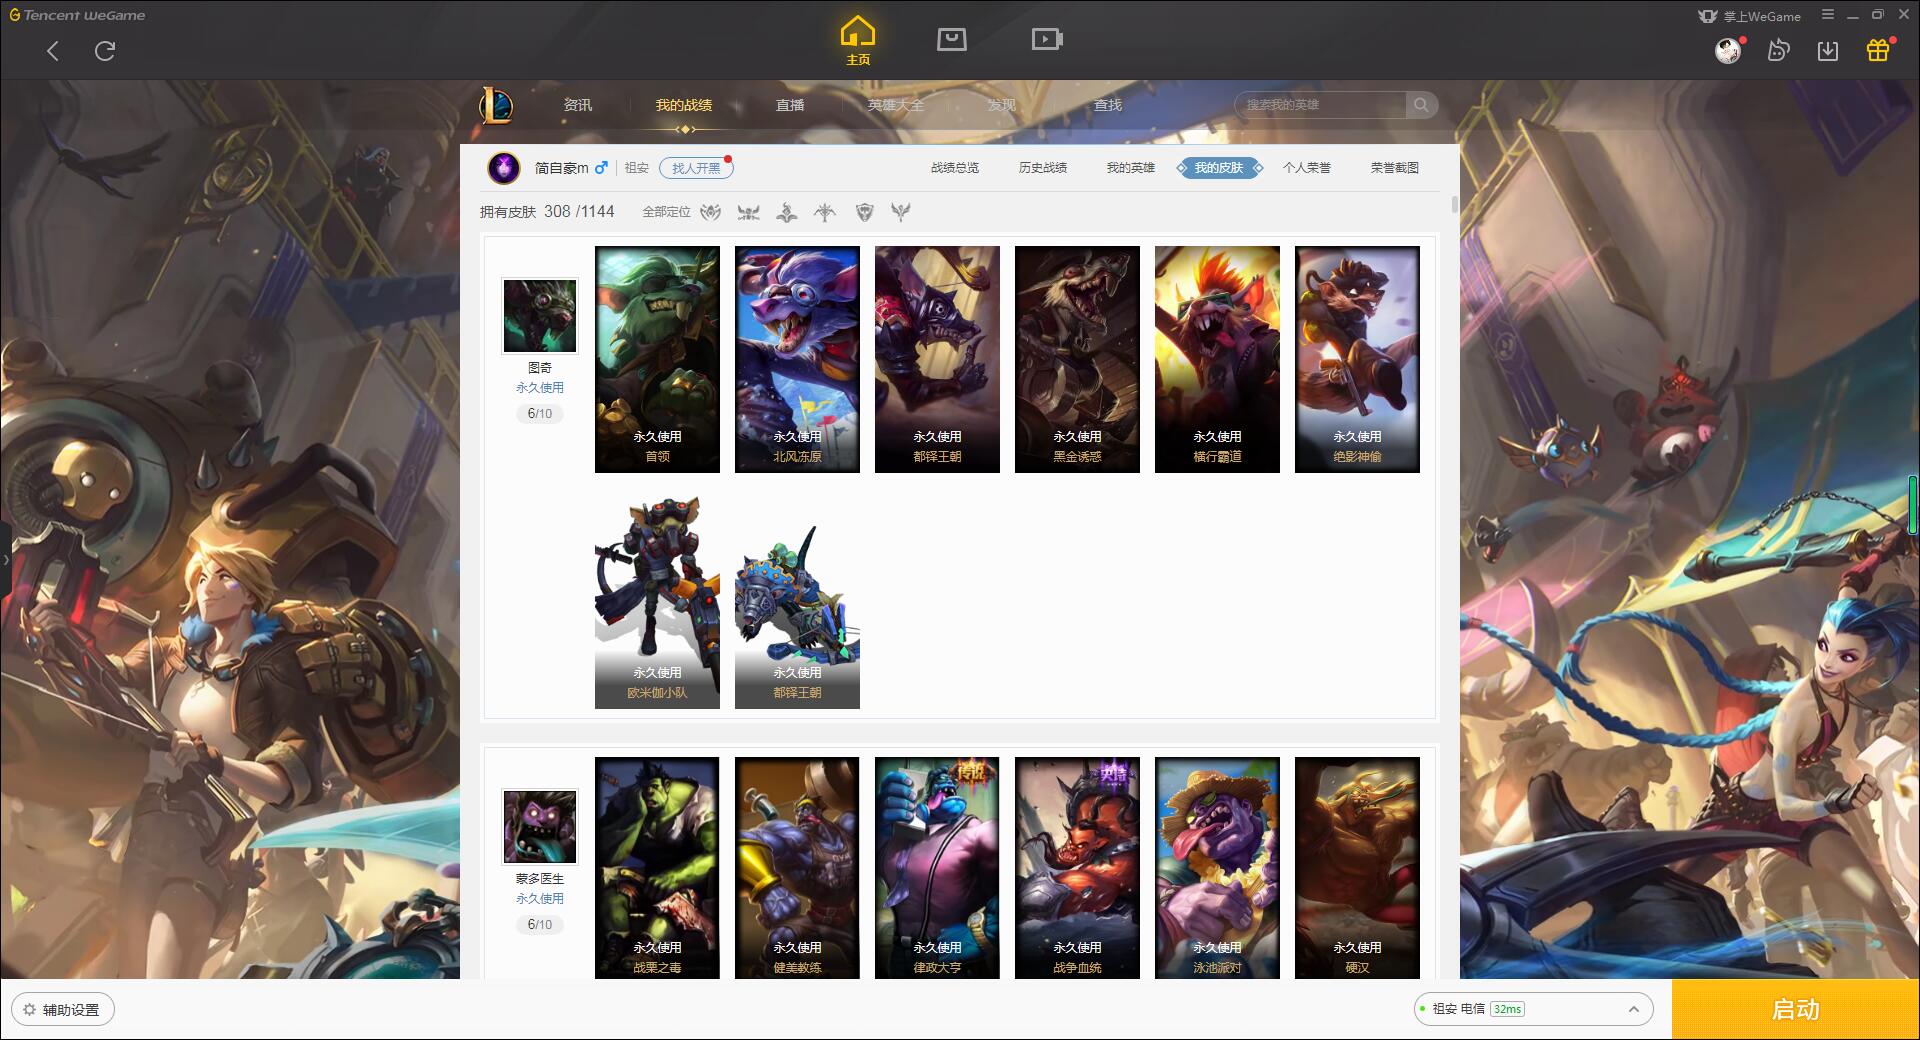
Task: Open the store bag icon in top bar
Action: [951, 39]
